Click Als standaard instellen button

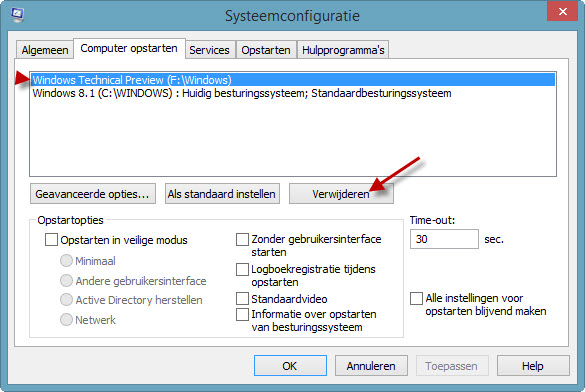[222, 194]
